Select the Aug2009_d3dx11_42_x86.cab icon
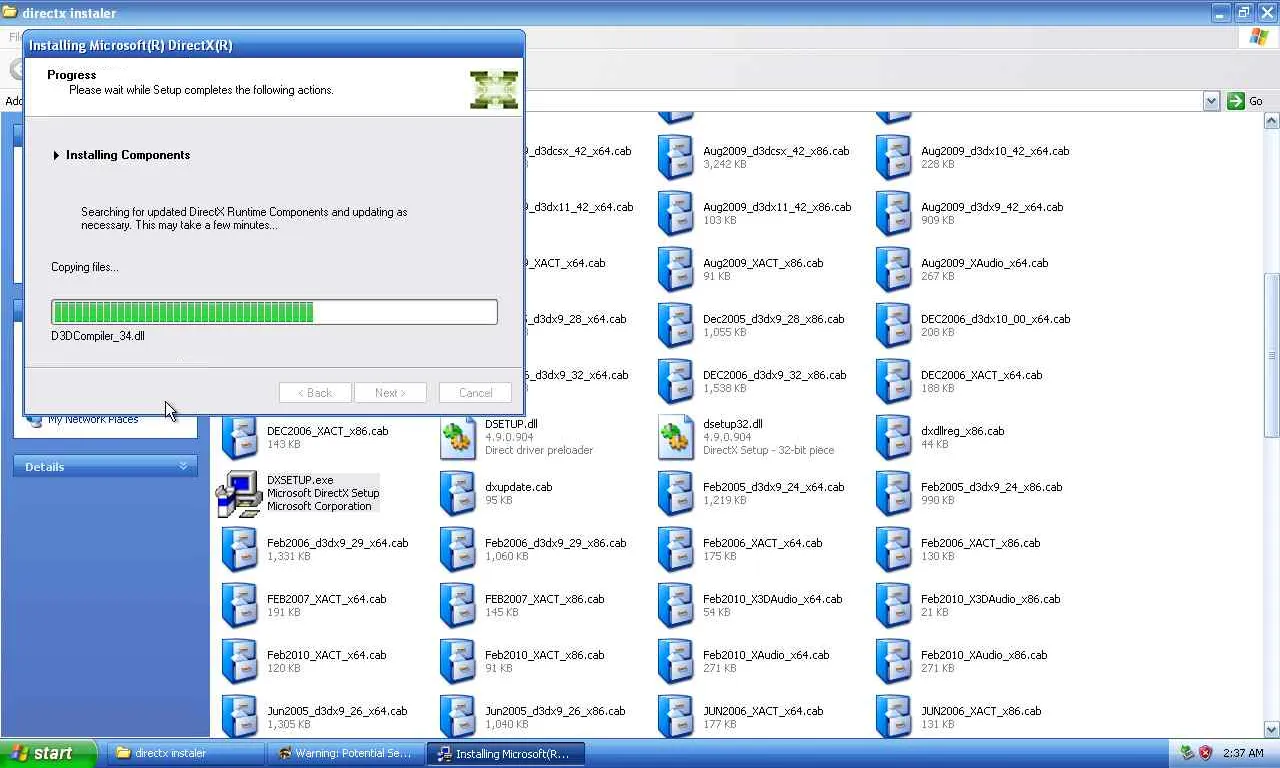1280x768 pixels. [x=676, y=213]
